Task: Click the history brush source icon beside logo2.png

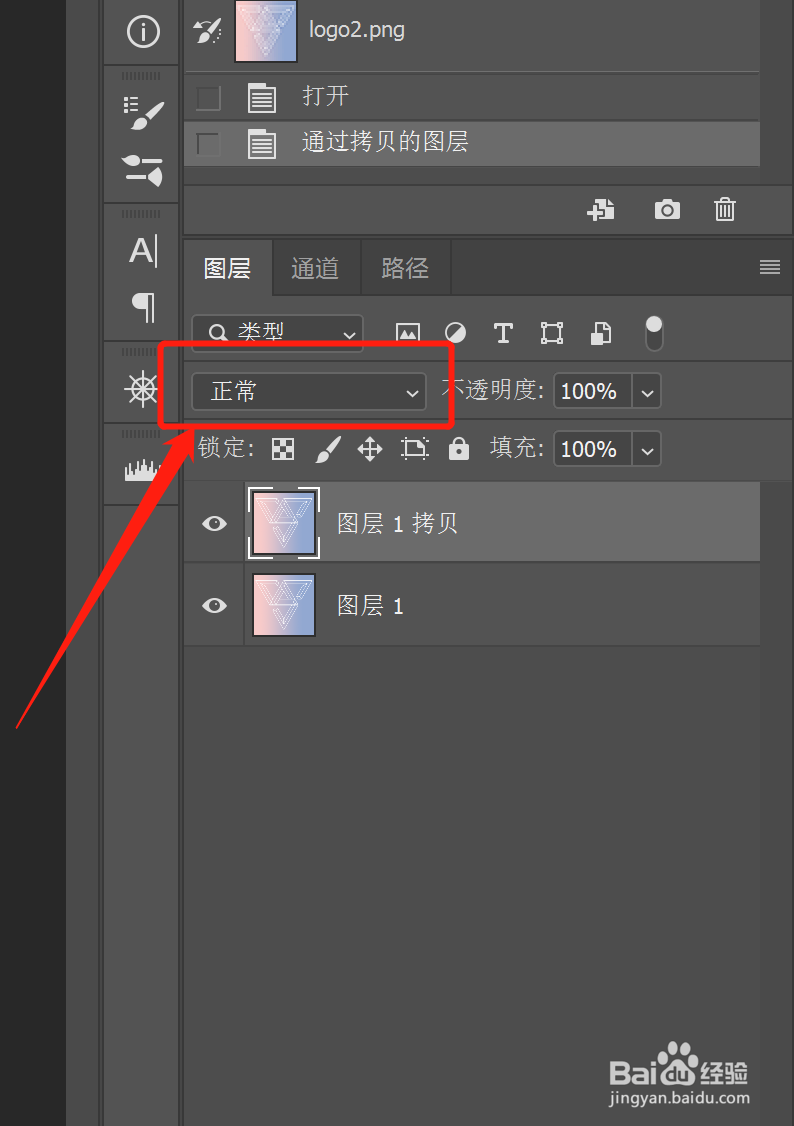Action: 207,30
